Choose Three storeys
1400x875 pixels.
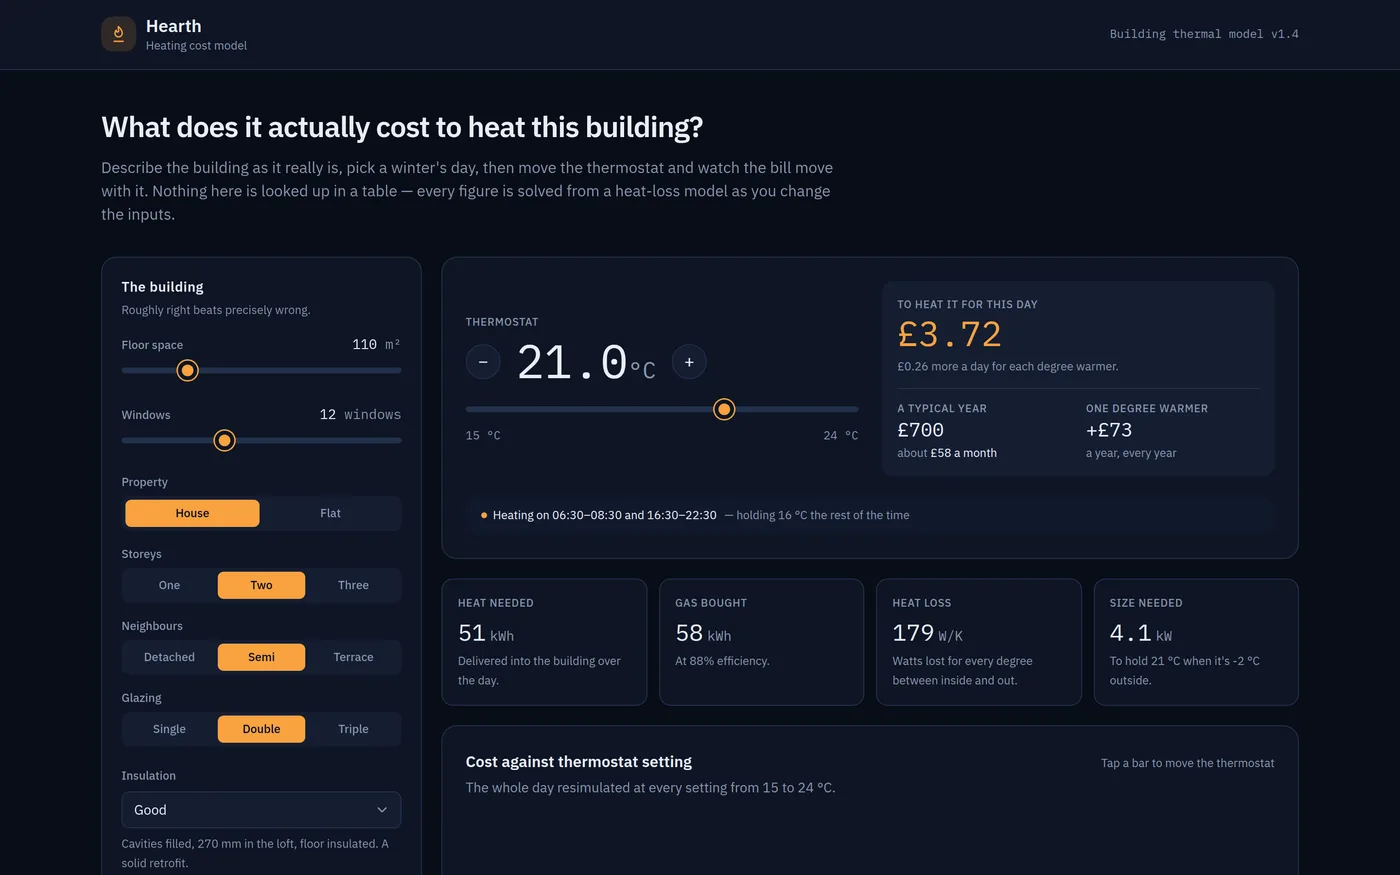(353, 585)
